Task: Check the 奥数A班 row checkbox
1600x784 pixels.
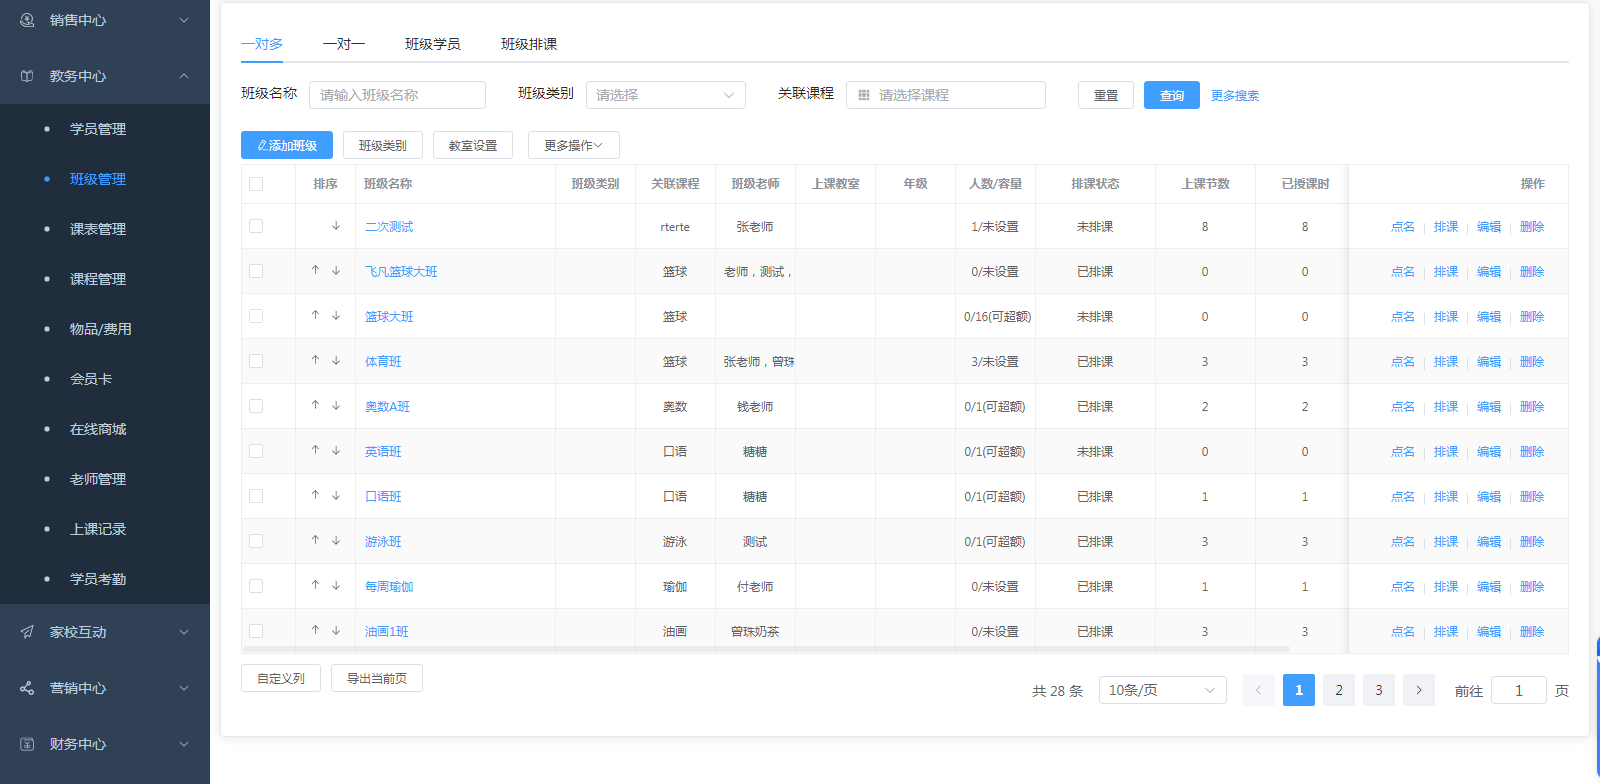Action: click(256, 406)
